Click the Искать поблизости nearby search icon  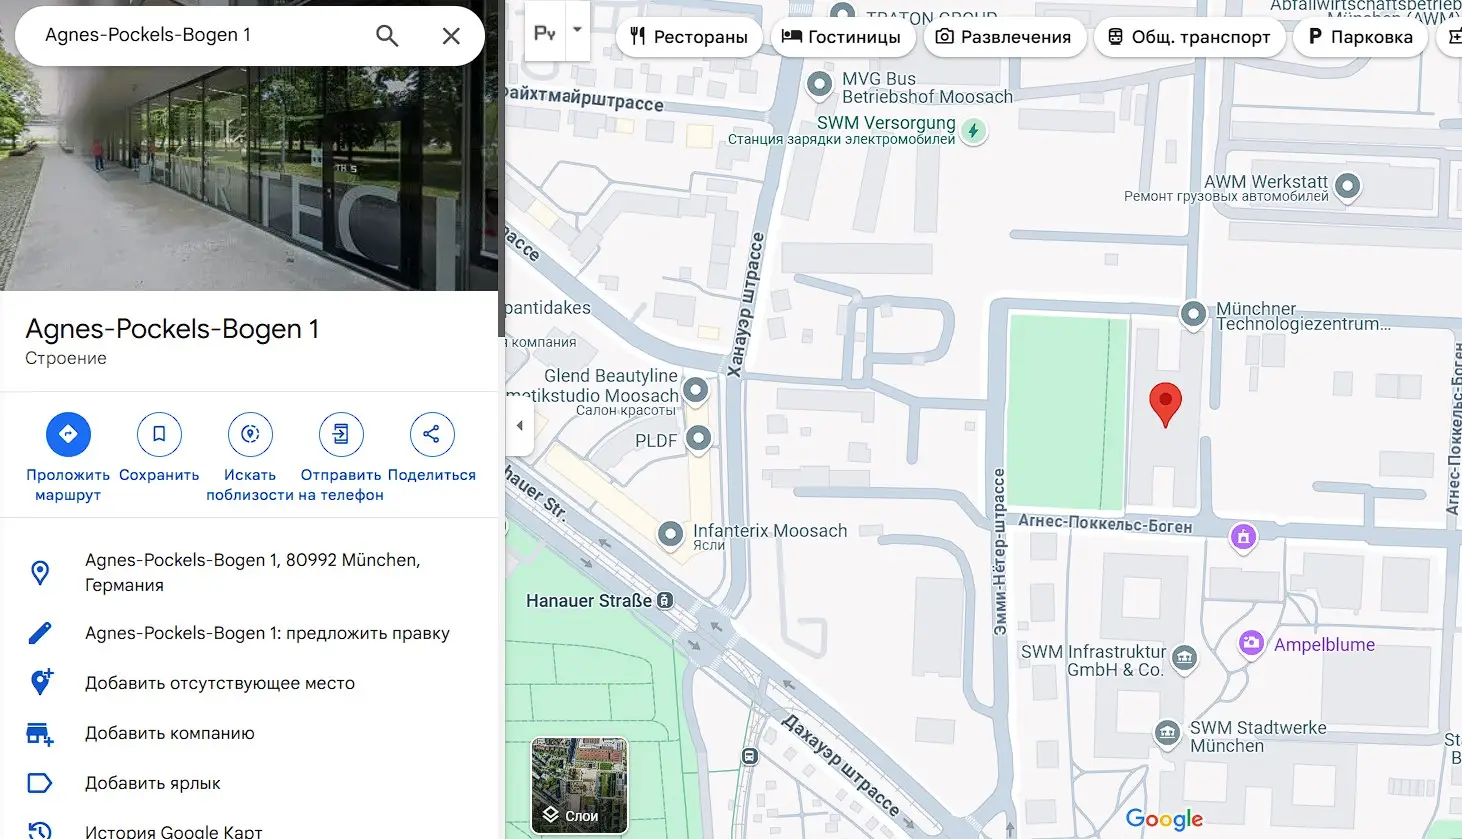pos(249,433)
